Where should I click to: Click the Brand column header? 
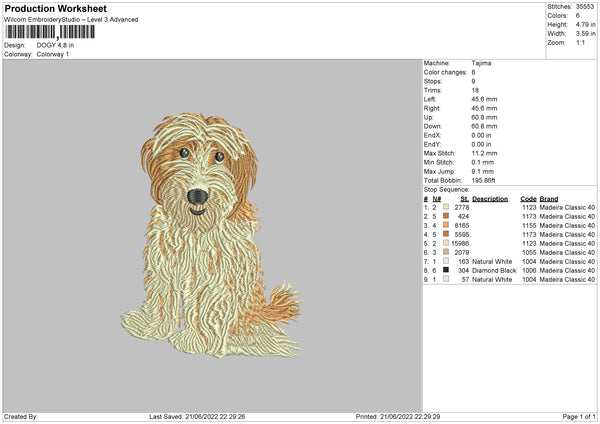[x=549, y=198]
